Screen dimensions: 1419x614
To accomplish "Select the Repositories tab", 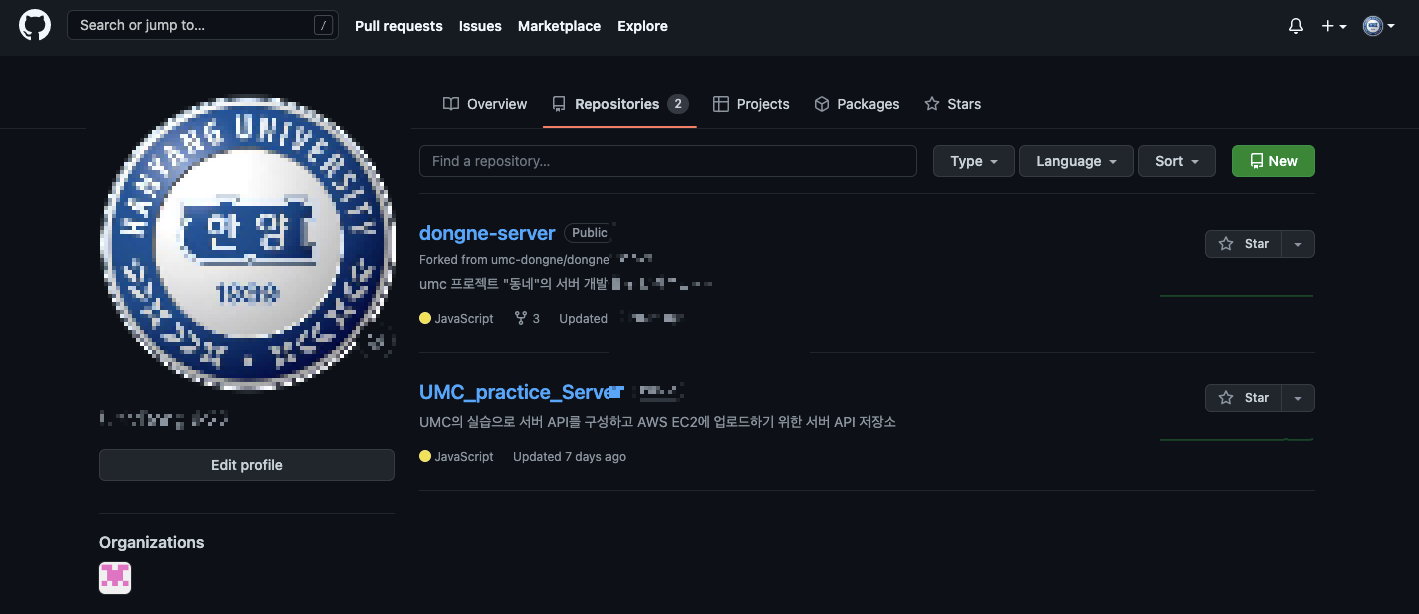I will (x=620, y=104).
